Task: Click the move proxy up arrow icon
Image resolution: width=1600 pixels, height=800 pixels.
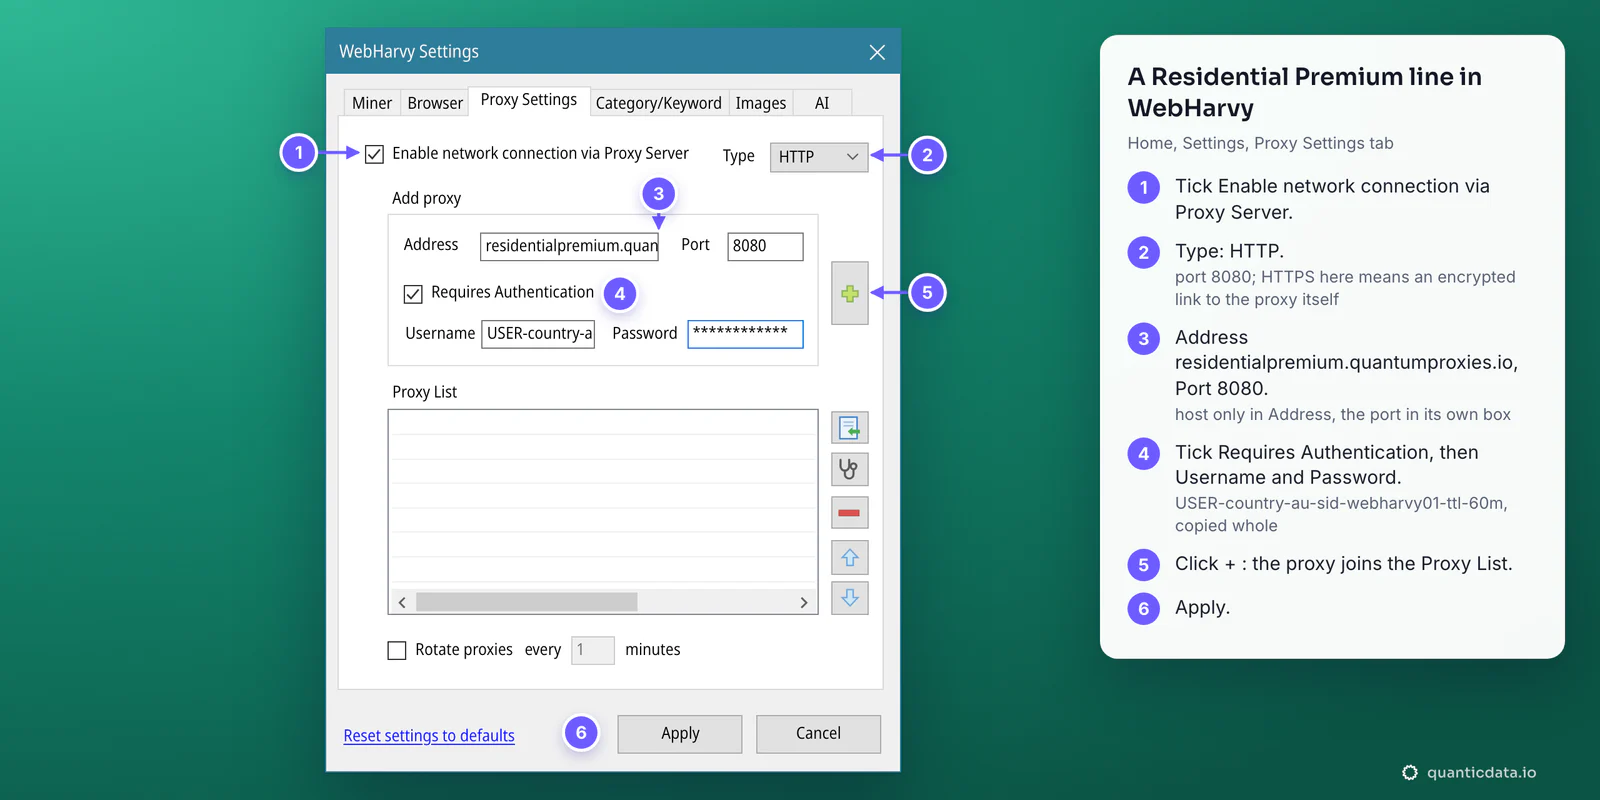Action: [849, 557]
